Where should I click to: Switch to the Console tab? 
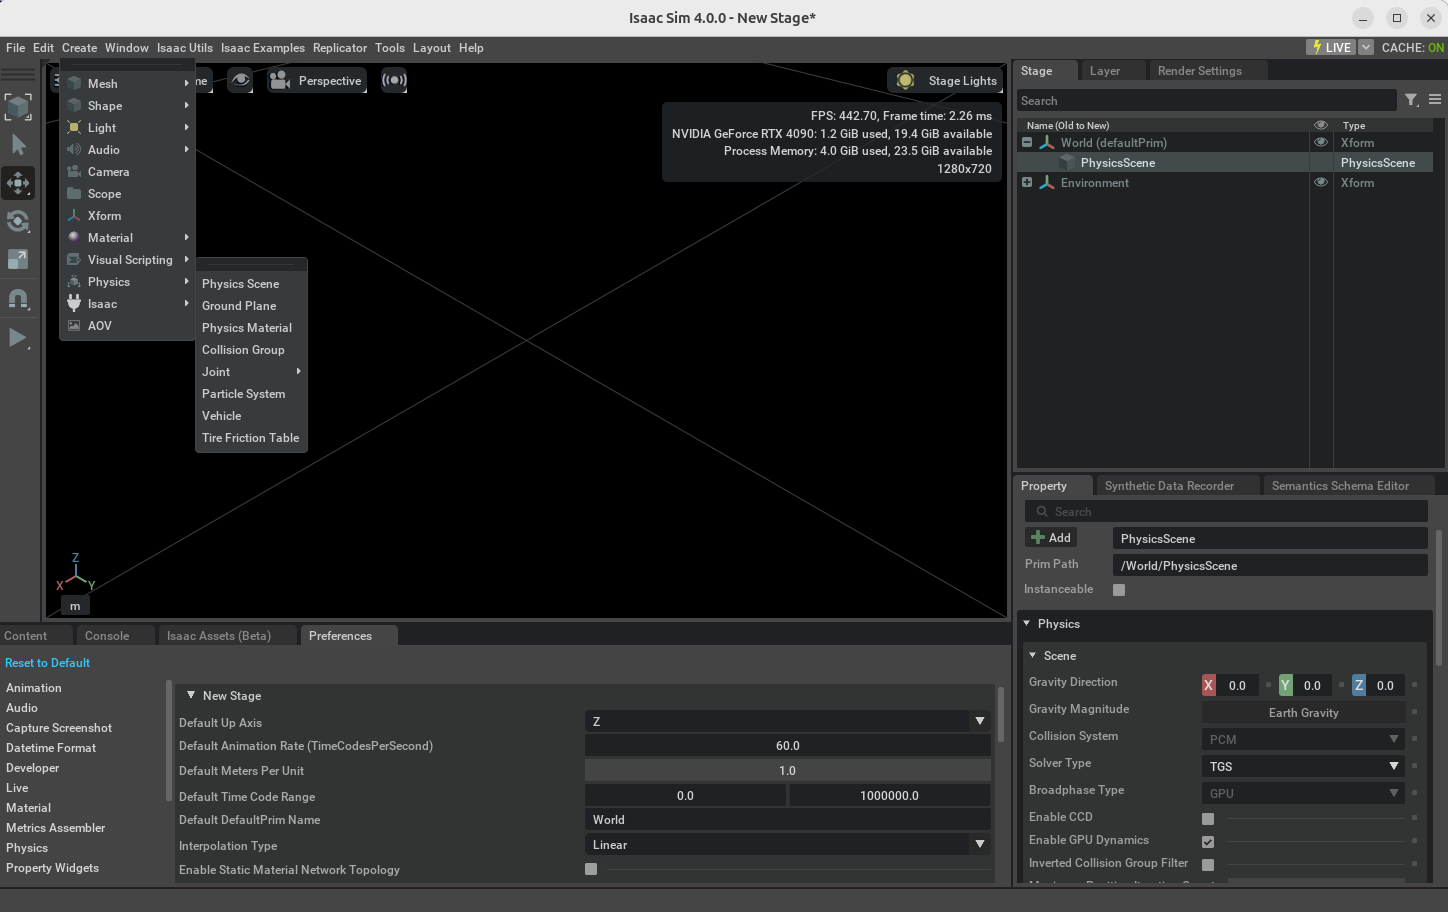tap(107, 636)
